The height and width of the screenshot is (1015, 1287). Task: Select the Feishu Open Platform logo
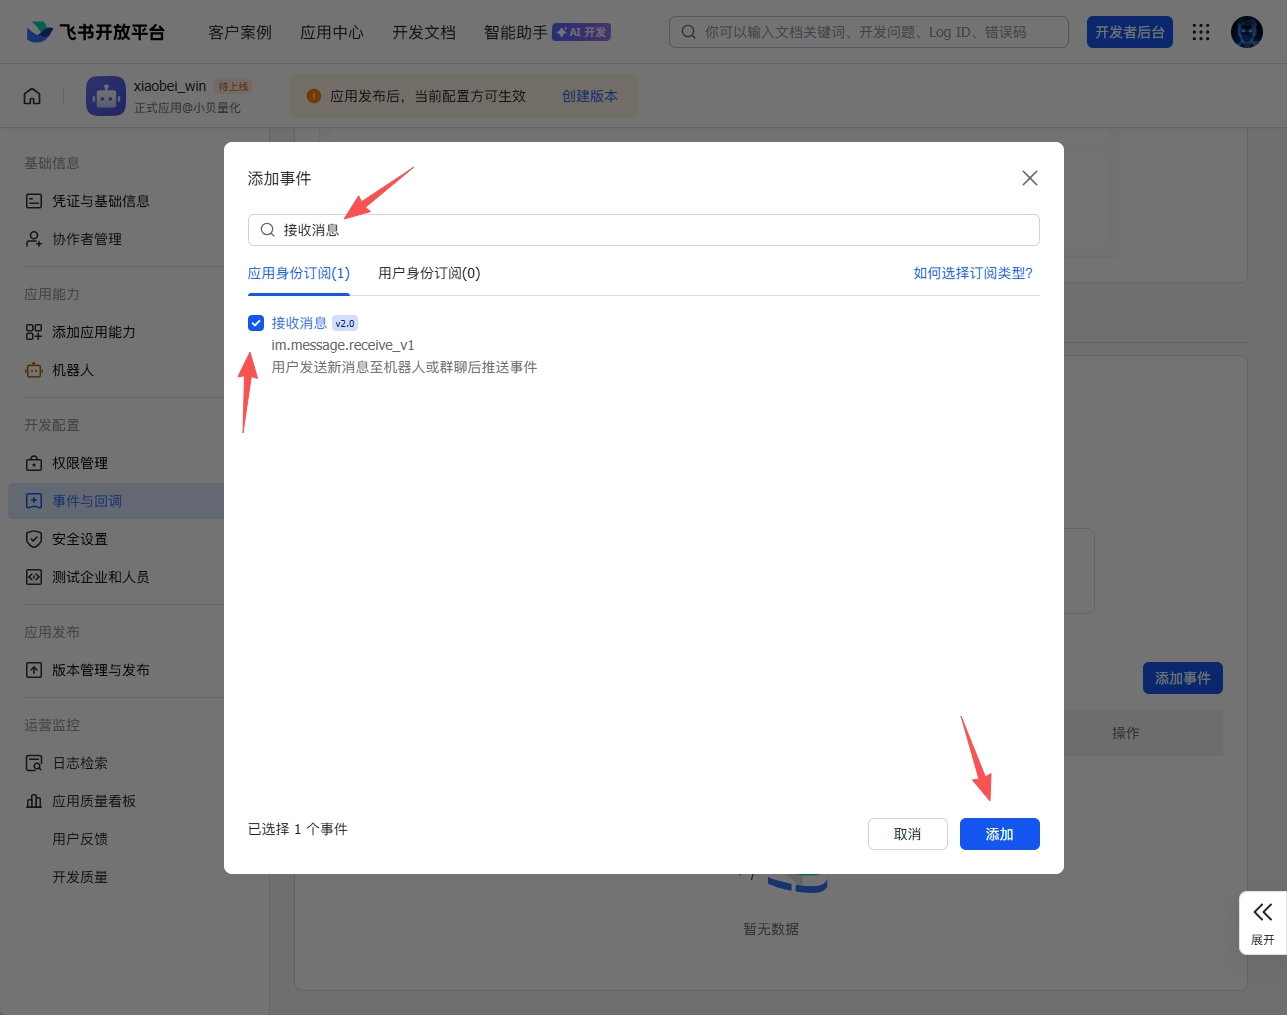click(x=93, y=31)
